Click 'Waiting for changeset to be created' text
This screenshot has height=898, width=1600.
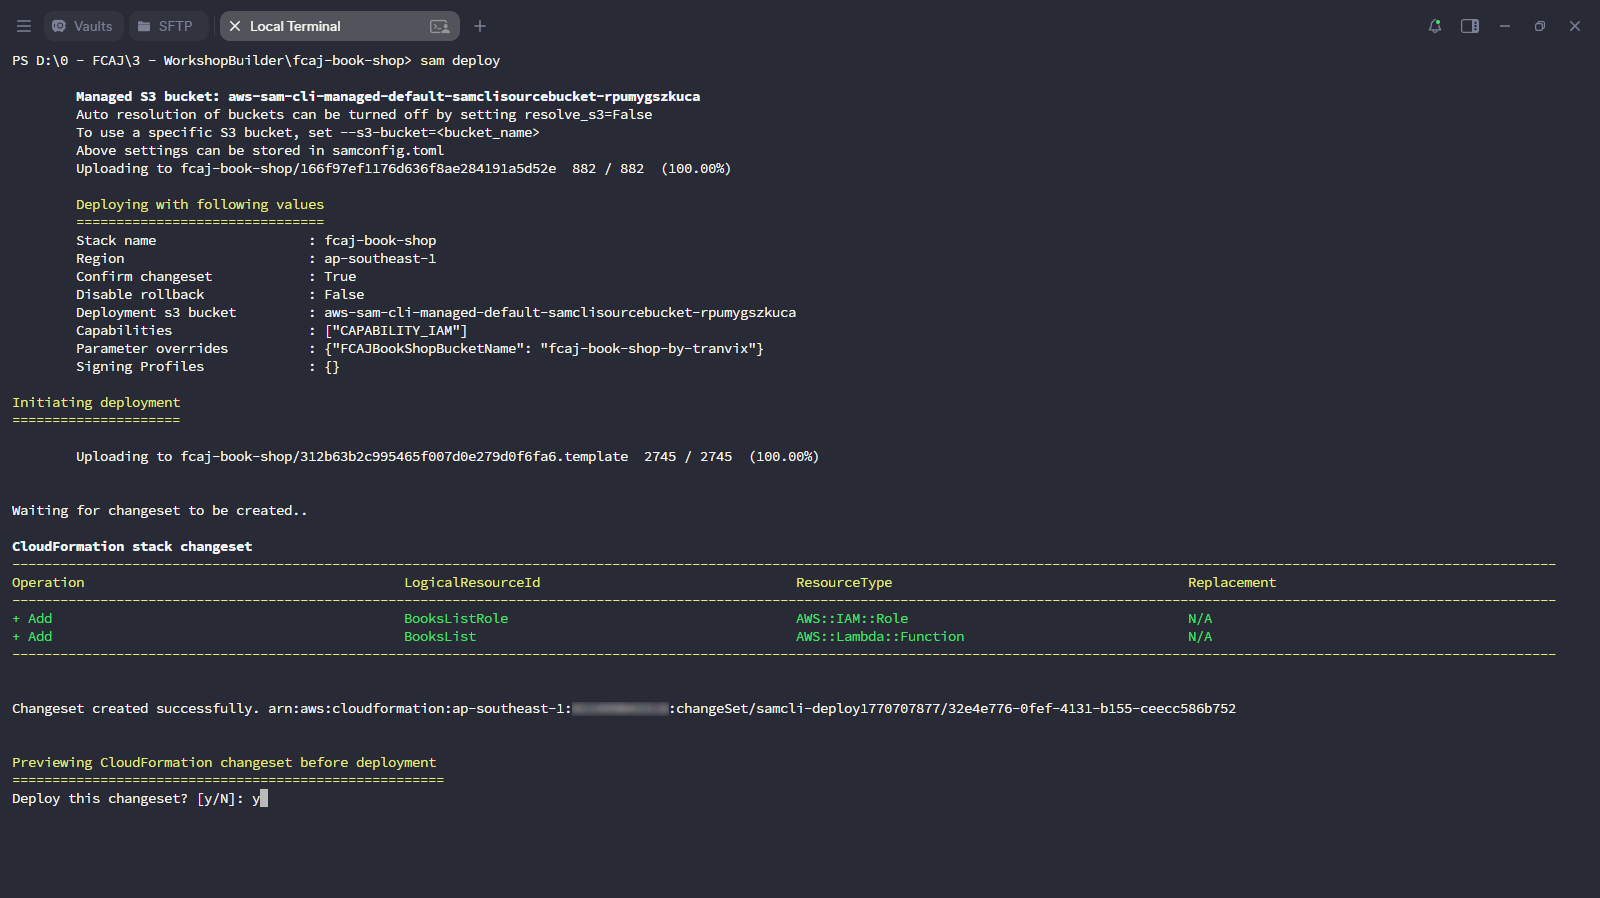(160, 511)
